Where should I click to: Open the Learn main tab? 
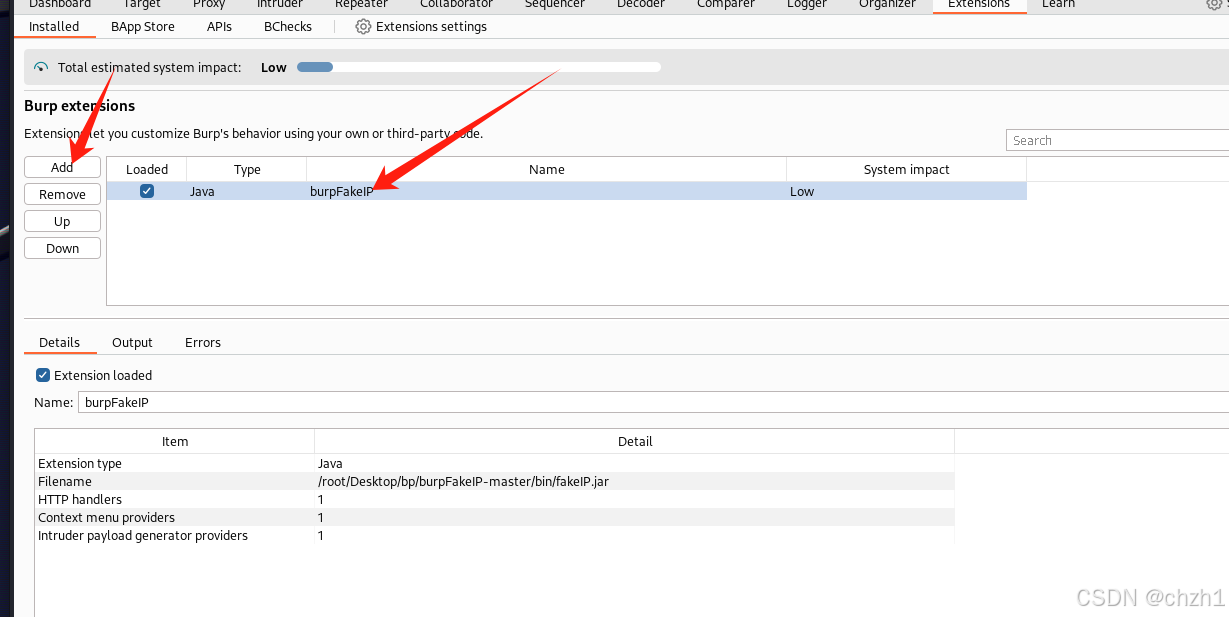(1058, 5)
